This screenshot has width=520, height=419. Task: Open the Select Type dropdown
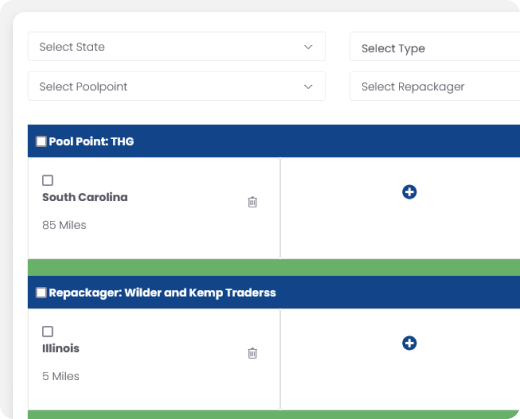[x=435, y=47]
